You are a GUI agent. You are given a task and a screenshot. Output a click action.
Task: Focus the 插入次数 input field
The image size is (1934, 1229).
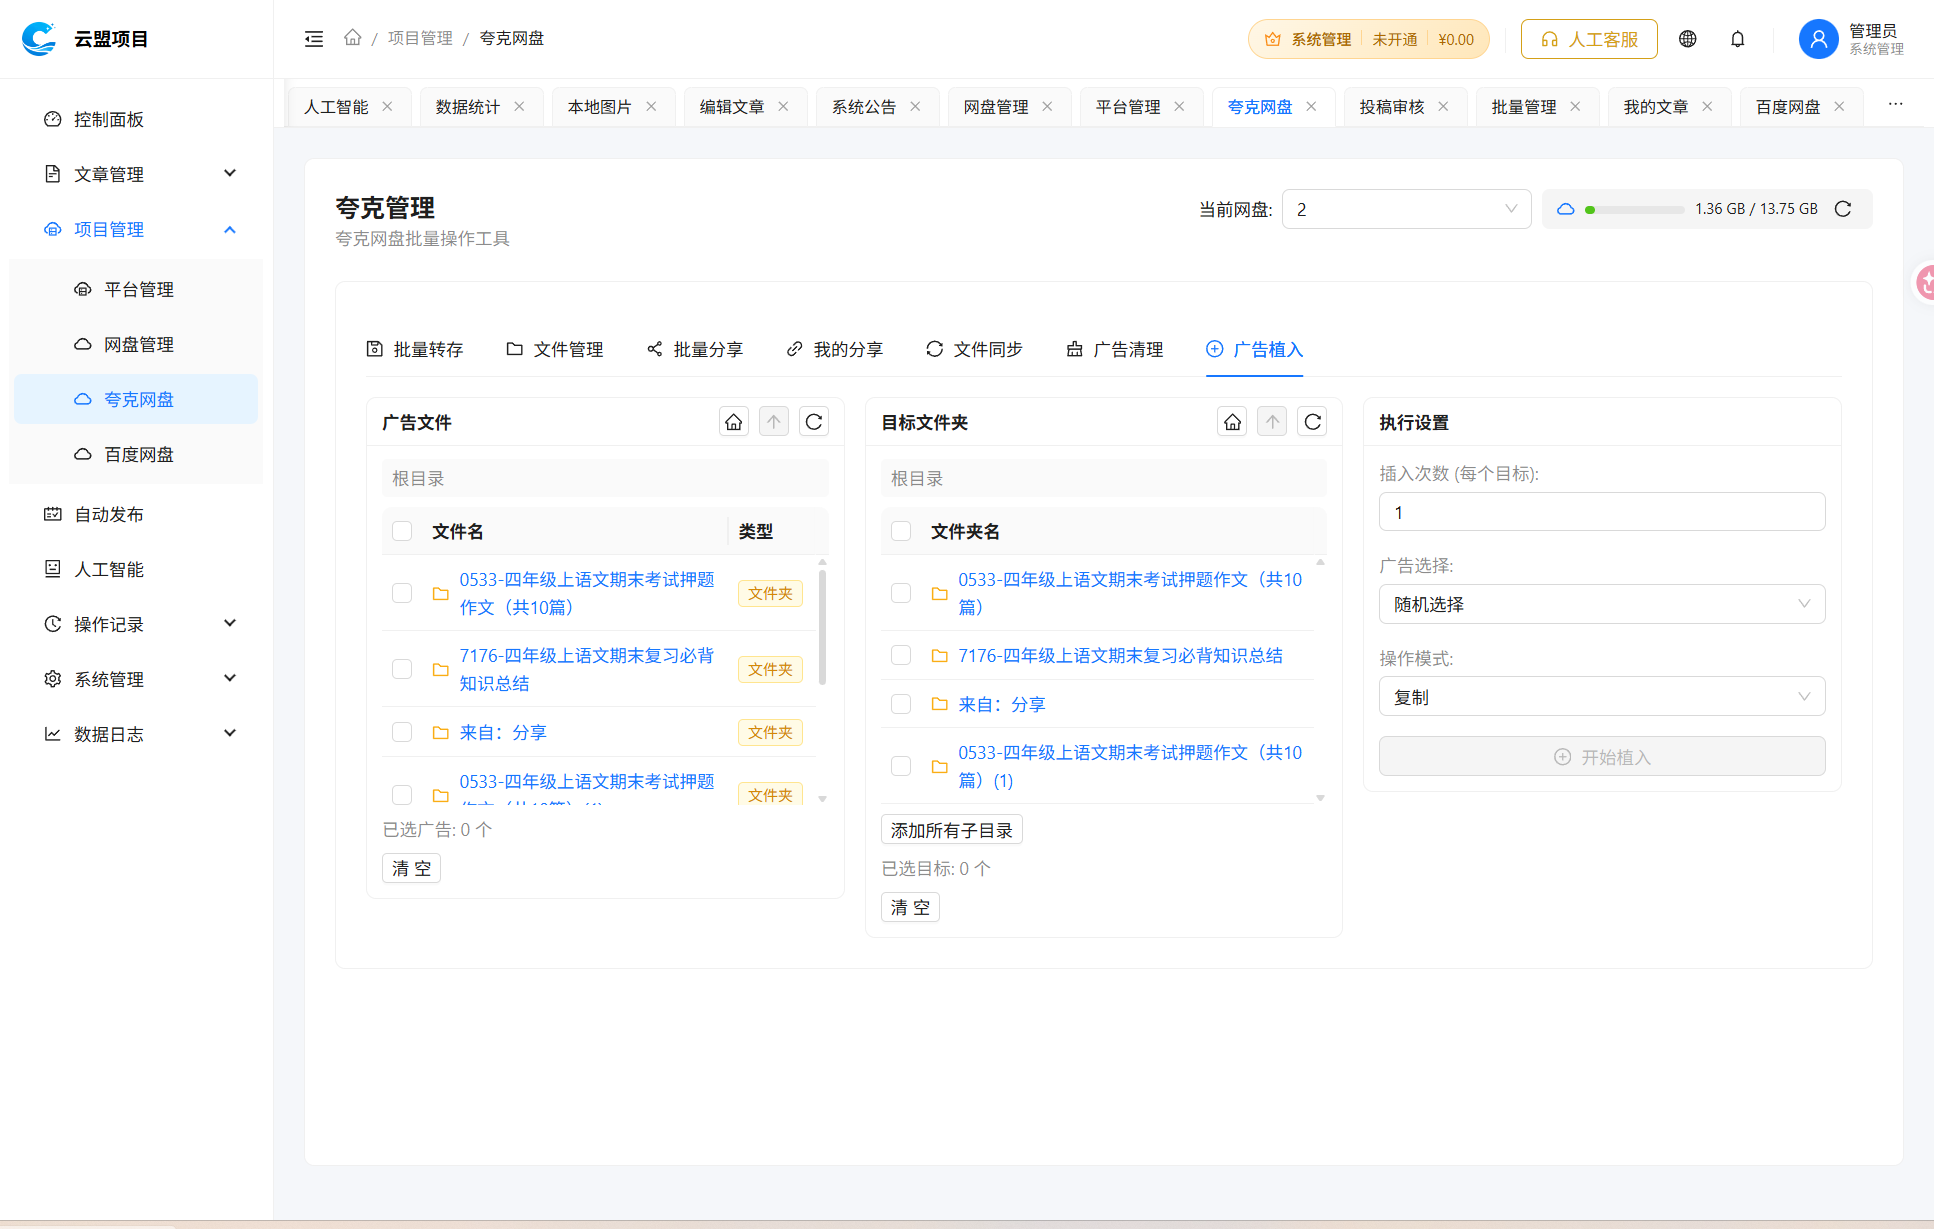(x=1601, y=512)
